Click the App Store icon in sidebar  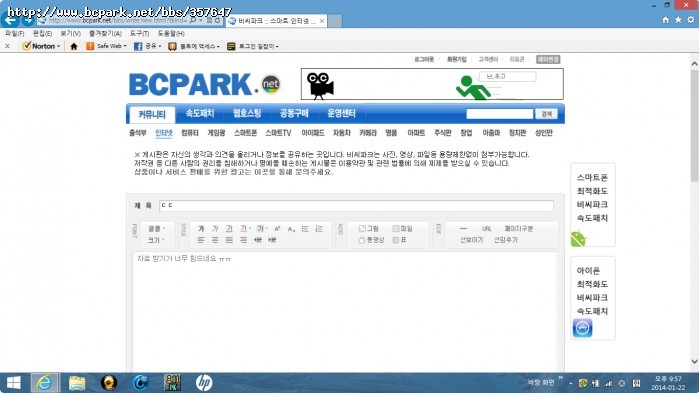[x=583, y=328]
